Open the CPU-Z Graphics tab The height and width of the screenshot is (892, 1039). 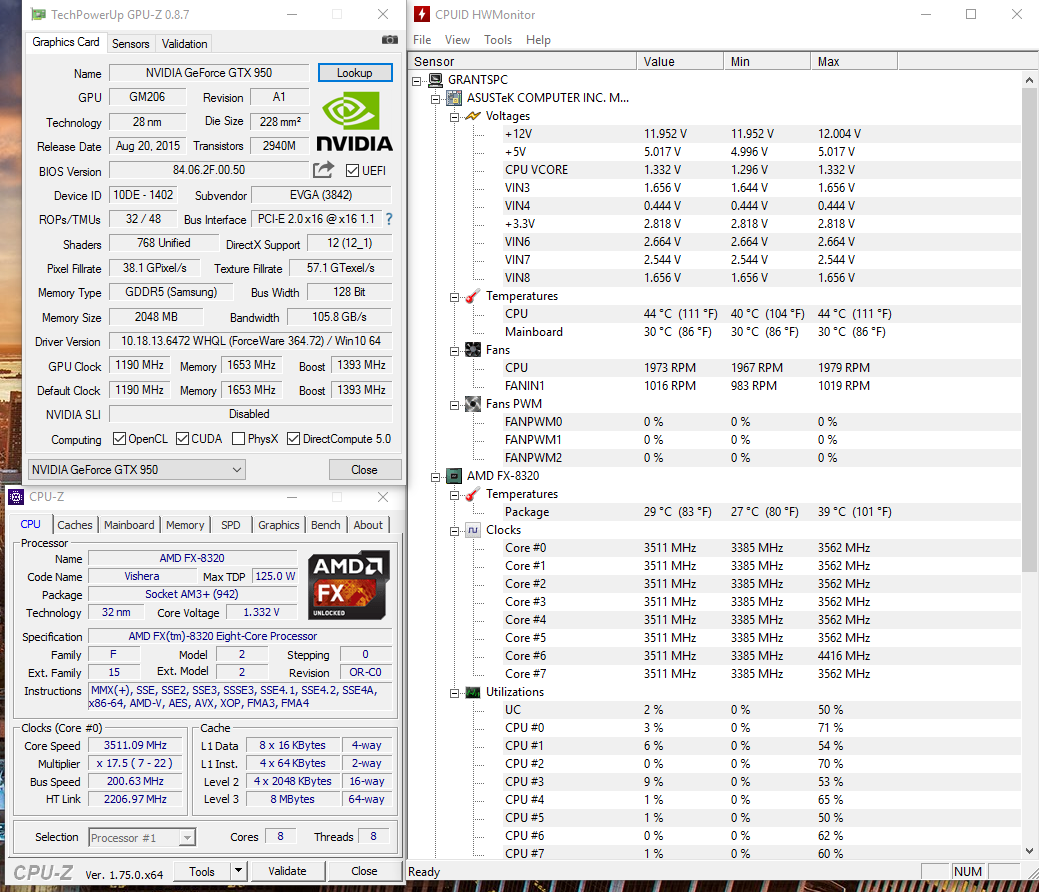tap(278, 525)
